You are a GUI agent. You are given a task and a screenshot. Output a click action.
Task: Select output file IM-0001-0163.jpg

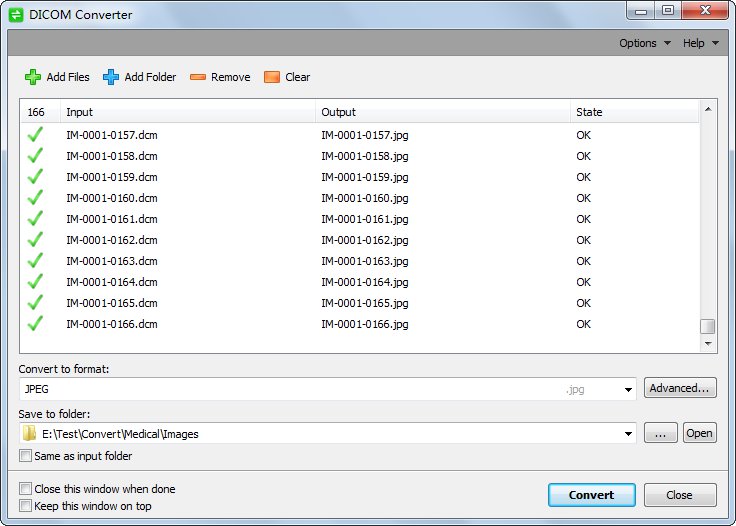pos(365,261)
